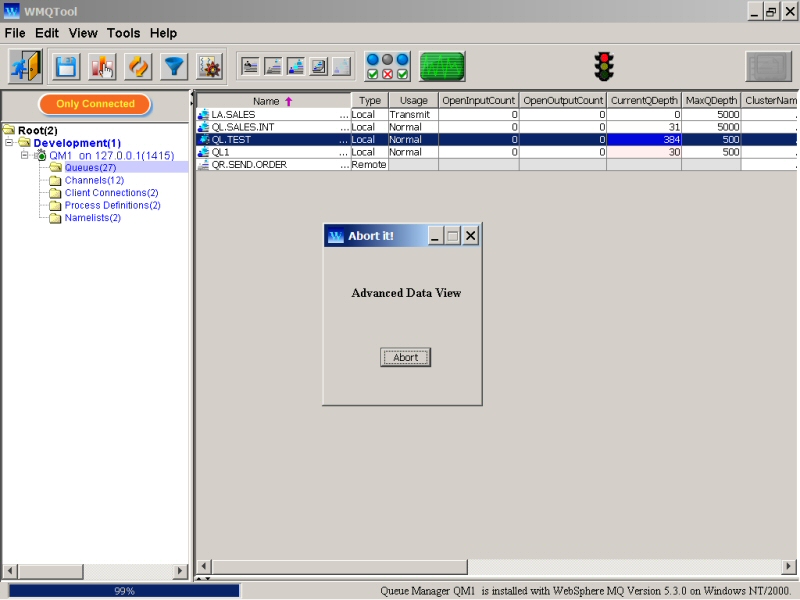The image size is (800, 600).
Task: Click the green waveform monitor icon
Action: point(442,66)
